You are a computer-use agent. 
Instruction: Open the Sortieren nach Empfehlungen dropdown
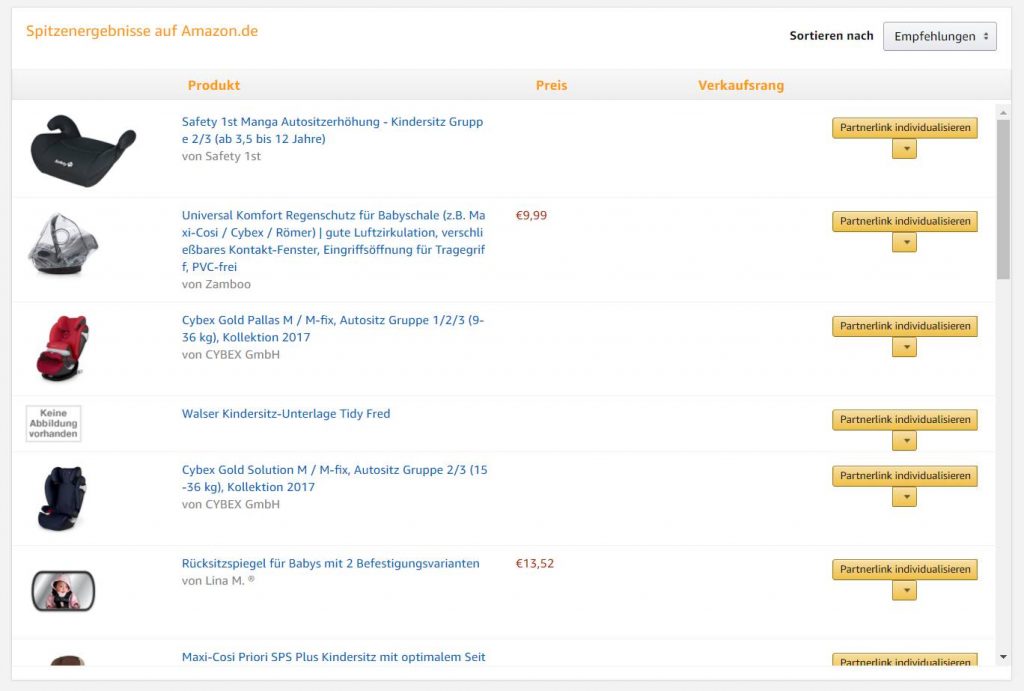(939, 36)
